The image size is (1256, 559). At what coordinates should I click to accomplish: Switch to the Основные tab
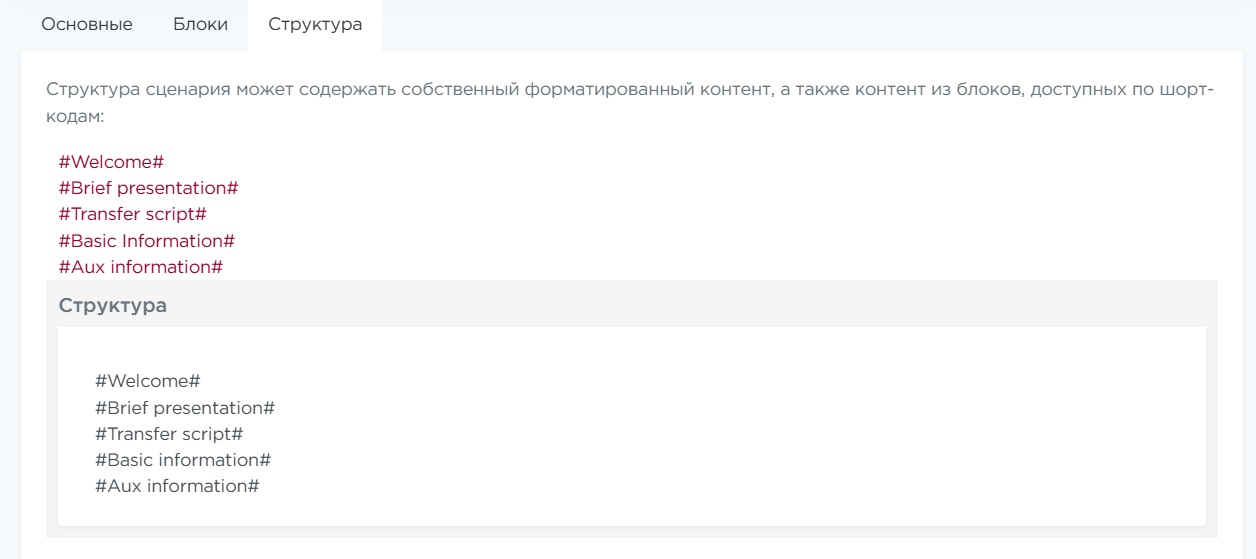pyautogui.click(x=86, y=25)
